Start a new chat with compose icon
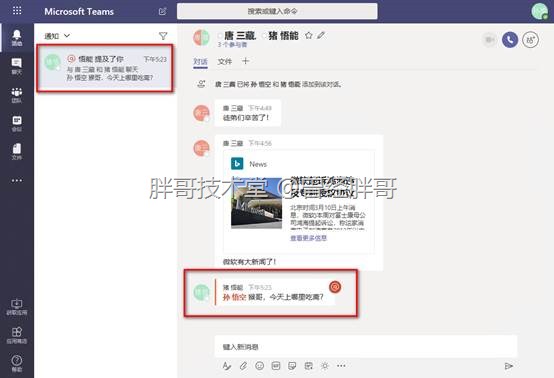The width and height of the screenshot is (554, 378). (x=163, y=11)
